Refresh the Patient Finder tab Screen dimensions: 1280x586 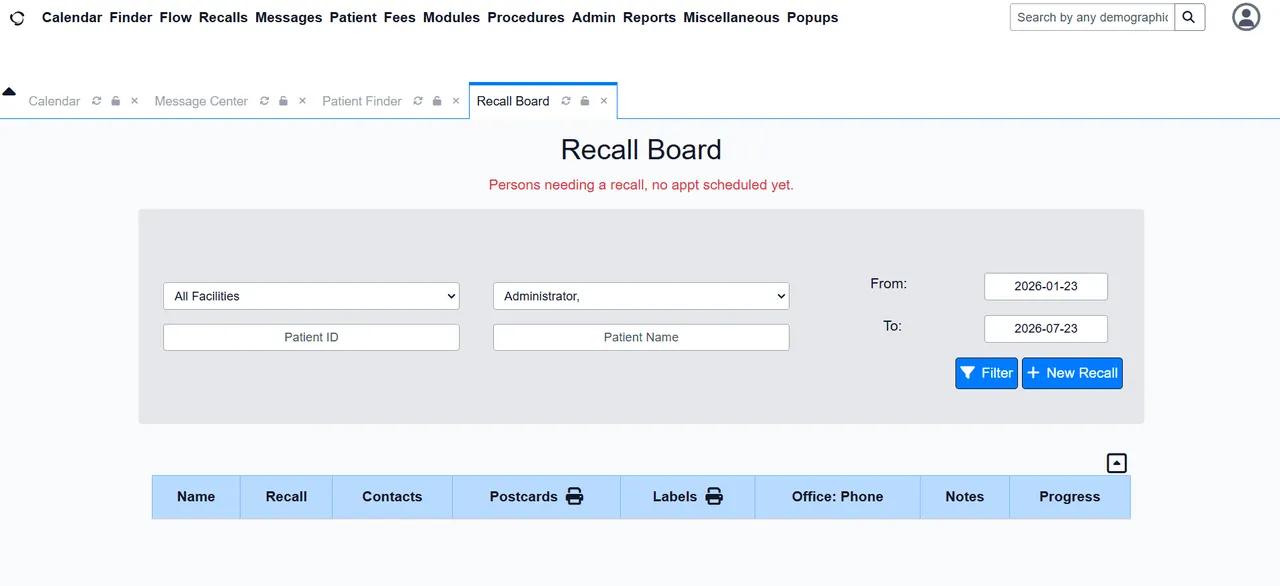[x=418, y=101]
